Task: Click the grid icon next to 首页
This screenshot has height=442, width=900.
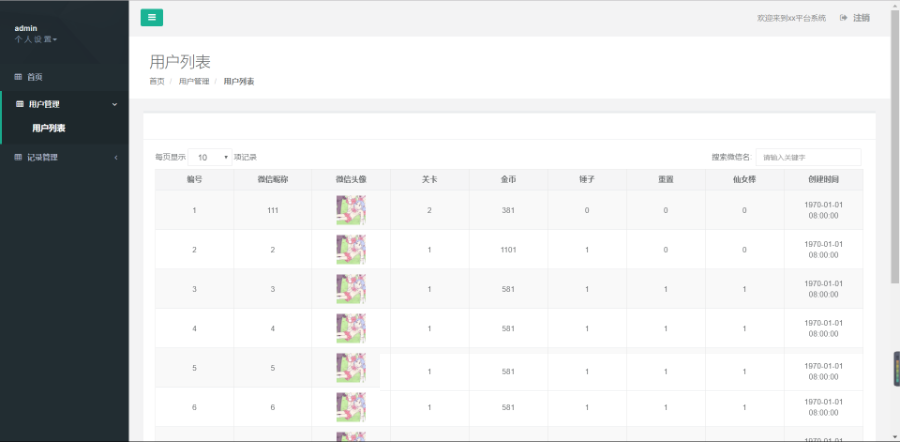Action: pos(18,77)
